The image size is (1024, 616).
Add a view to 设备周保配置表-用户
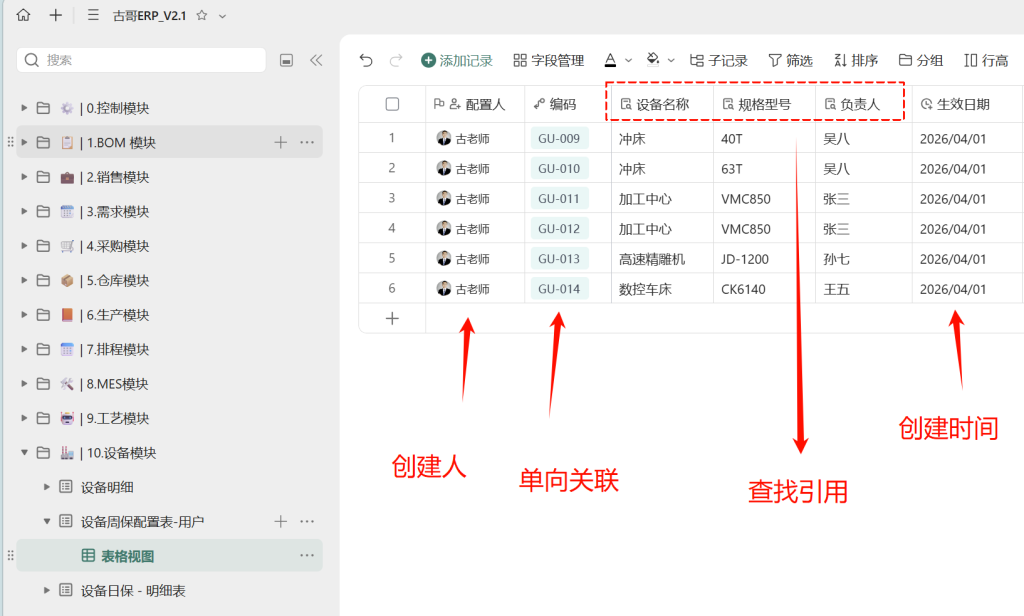pos(281,521)
